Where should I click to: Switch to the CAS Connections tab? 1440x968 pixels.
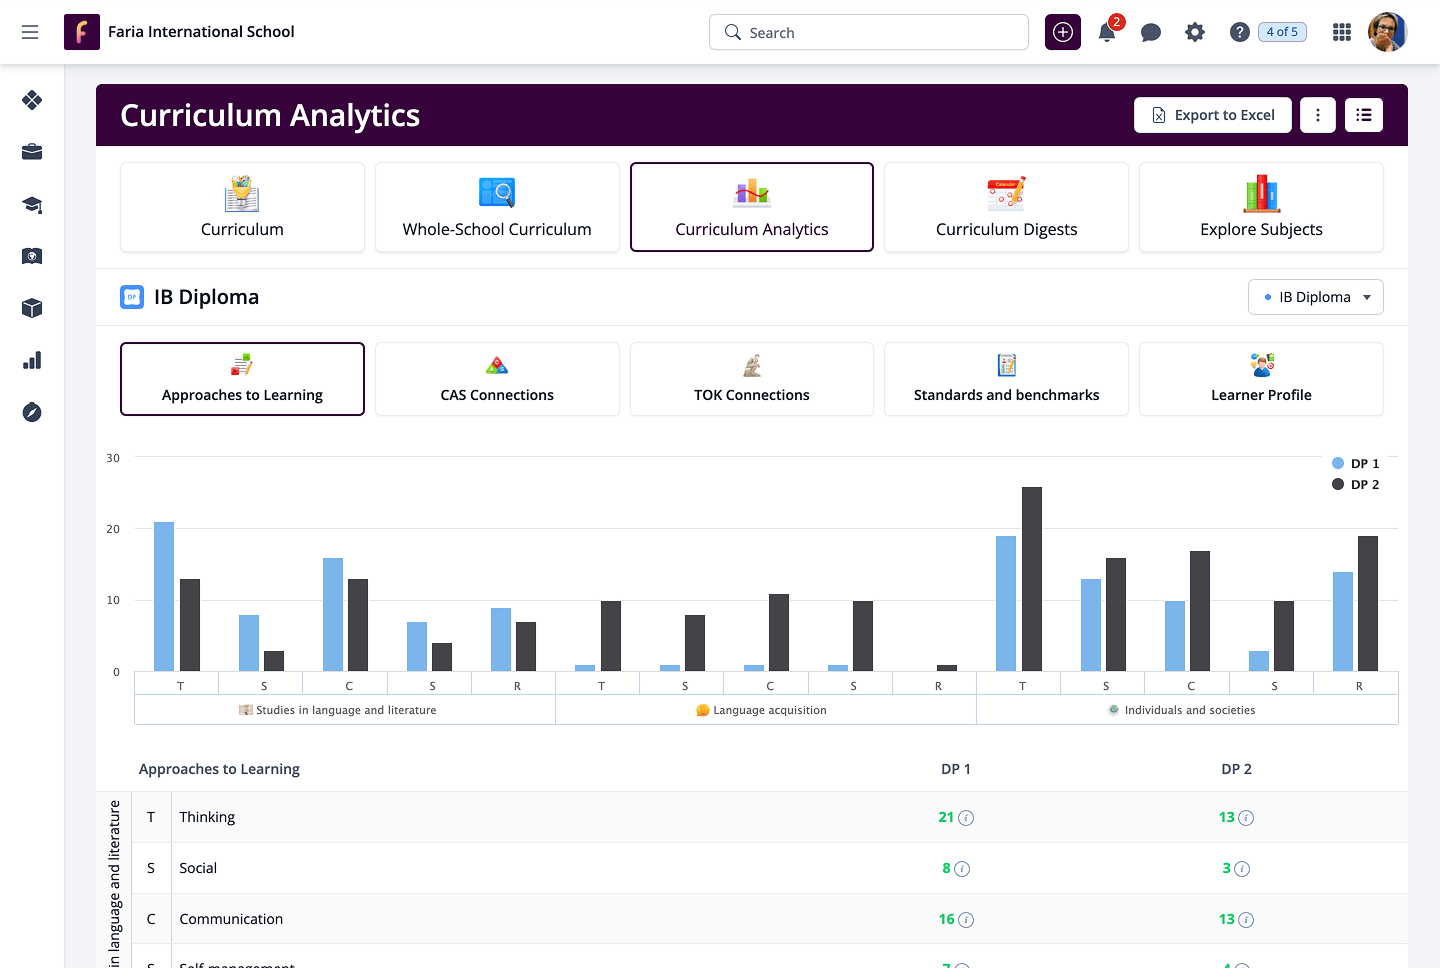[x=497, y=379]
